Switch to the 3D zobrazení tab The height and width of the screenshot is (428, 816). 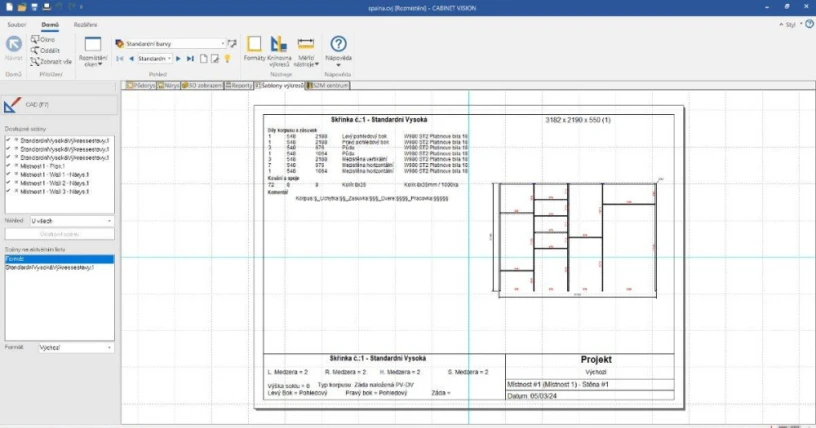[202, 85]
